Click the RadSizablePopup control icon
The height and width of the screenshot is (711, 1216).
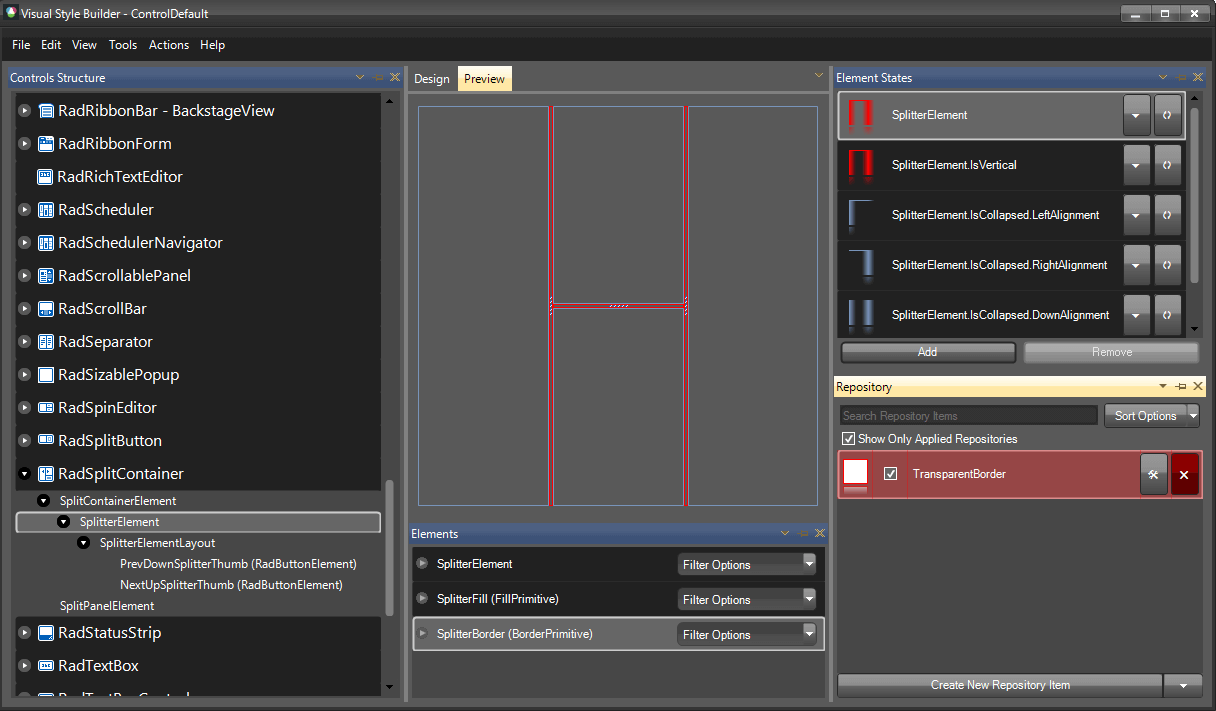(x=45, y=375)
